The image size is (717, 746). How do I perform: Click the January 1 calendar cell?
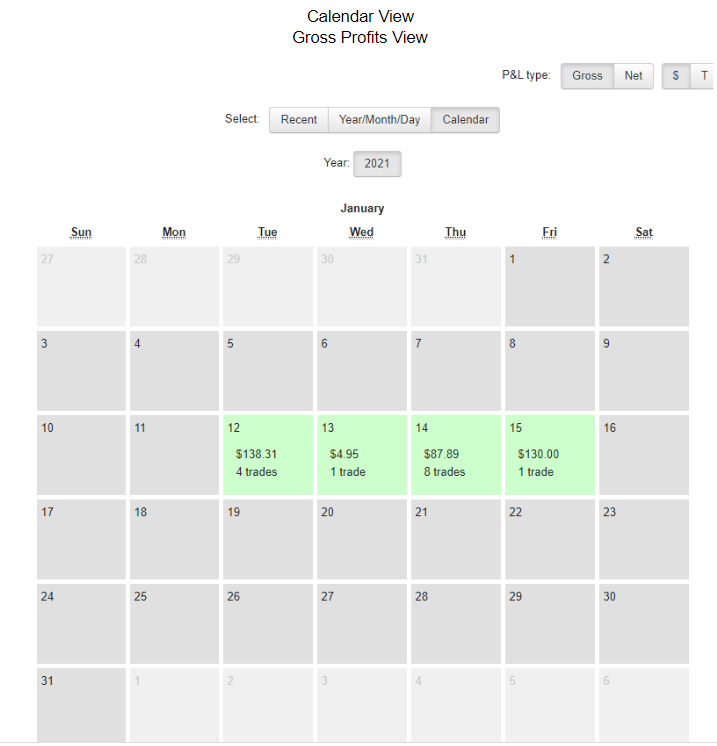(550, 286)
